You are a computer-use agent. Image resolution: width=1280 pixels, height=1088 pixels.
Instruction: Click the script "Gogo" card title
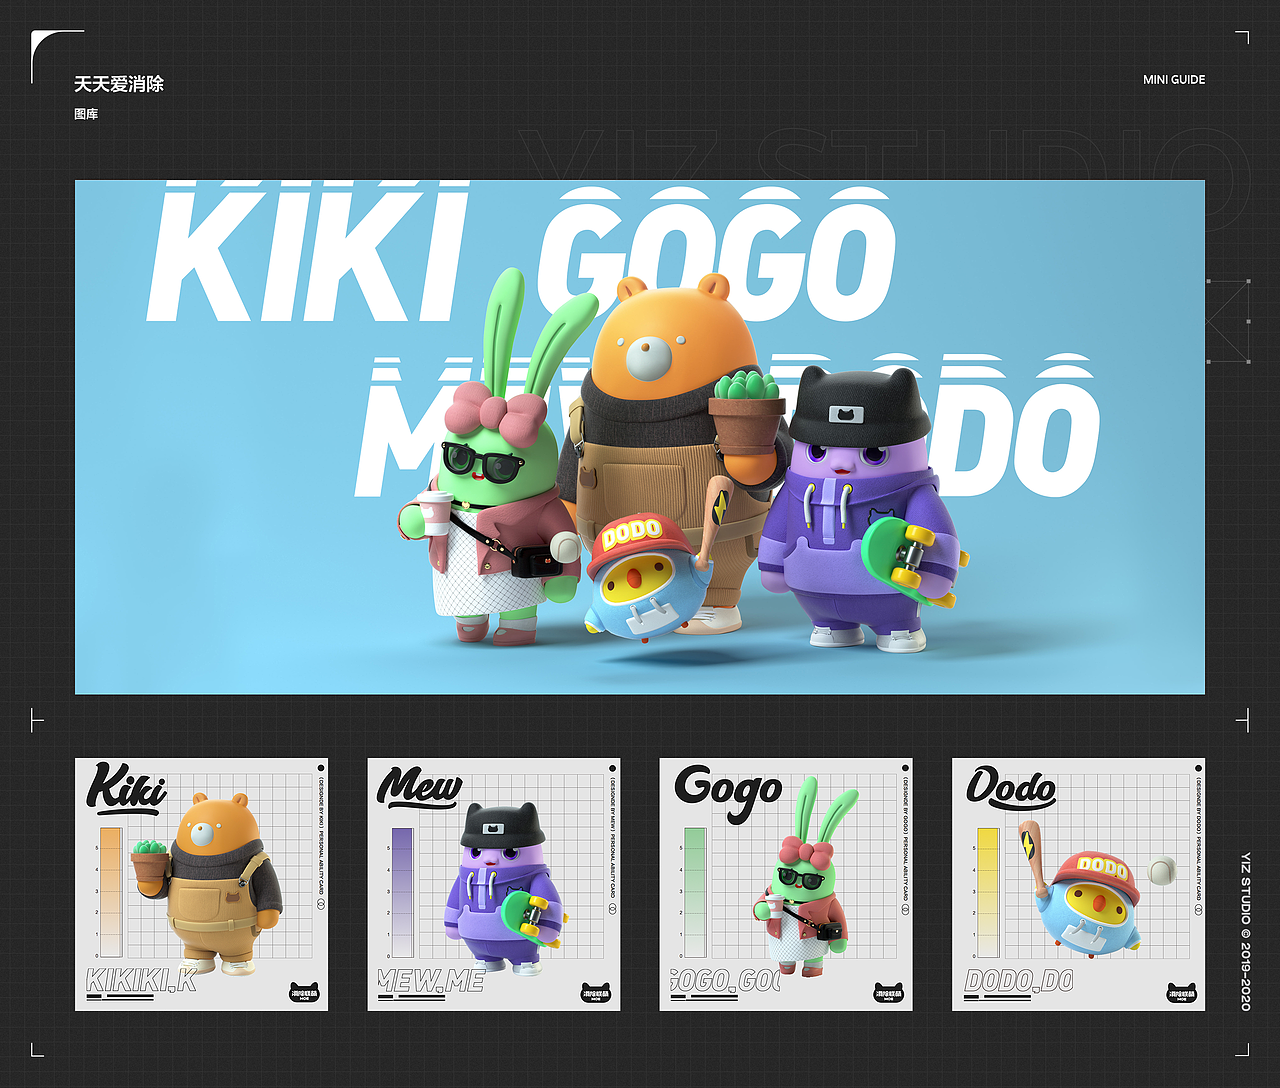[x=728, y=793]
